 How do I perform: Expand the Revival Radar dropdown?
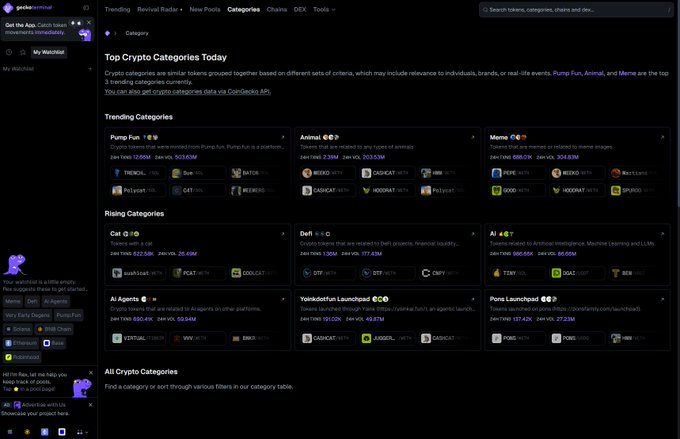160,9
